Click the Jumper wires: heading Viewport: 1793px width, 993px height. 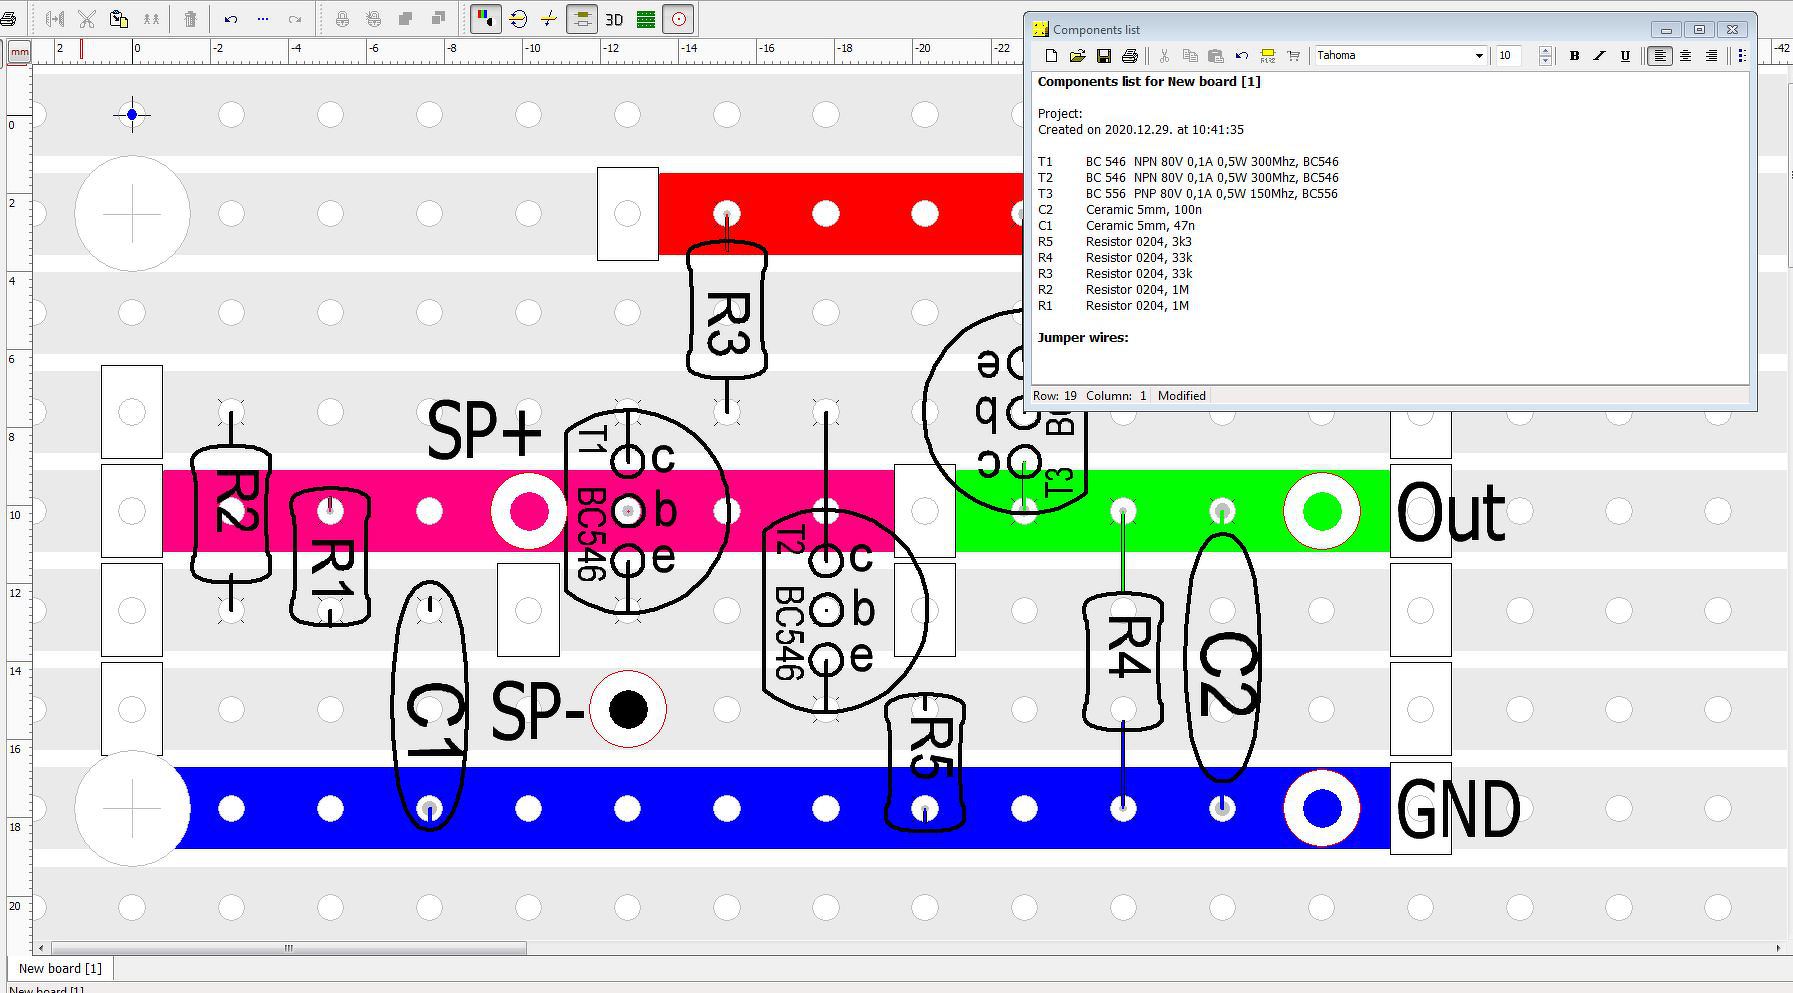pos(1083,338)
